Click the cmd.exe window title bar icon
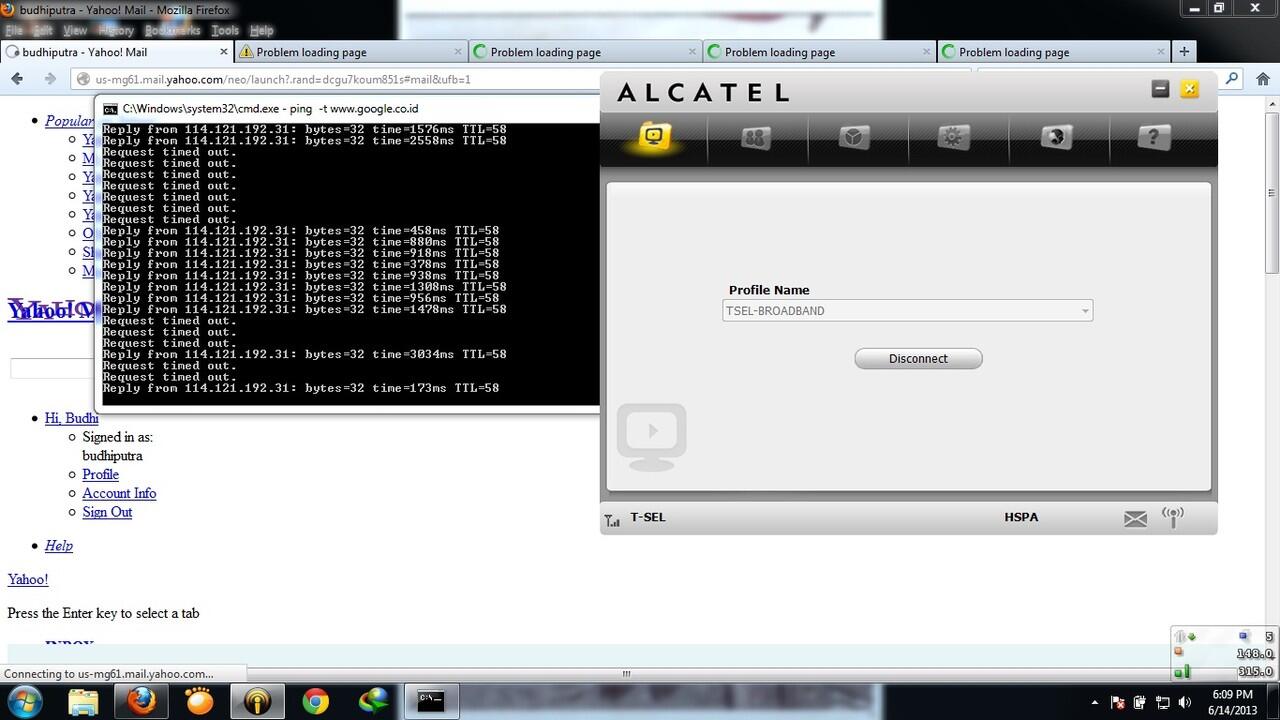The image size is (1280, 720). [110, 109]
